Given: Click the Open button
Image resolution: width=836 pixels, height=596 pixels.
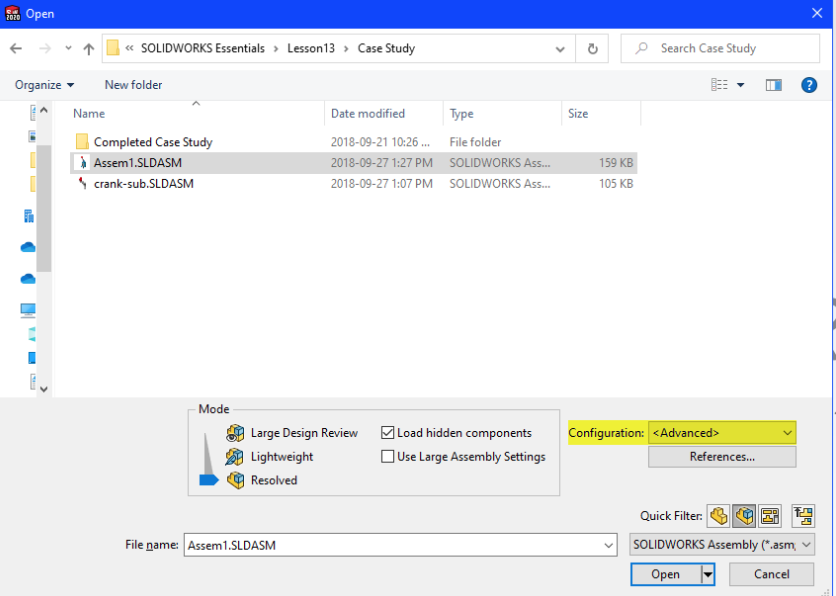Looking at the screenshot, I should (665, 574).
